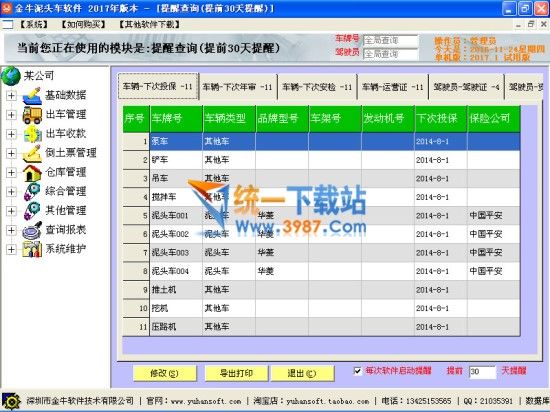Click the 查询报表 magnifier icon
Image resolution: width=550 pixels, height=412 pixels.
click(x=32, y=230)
